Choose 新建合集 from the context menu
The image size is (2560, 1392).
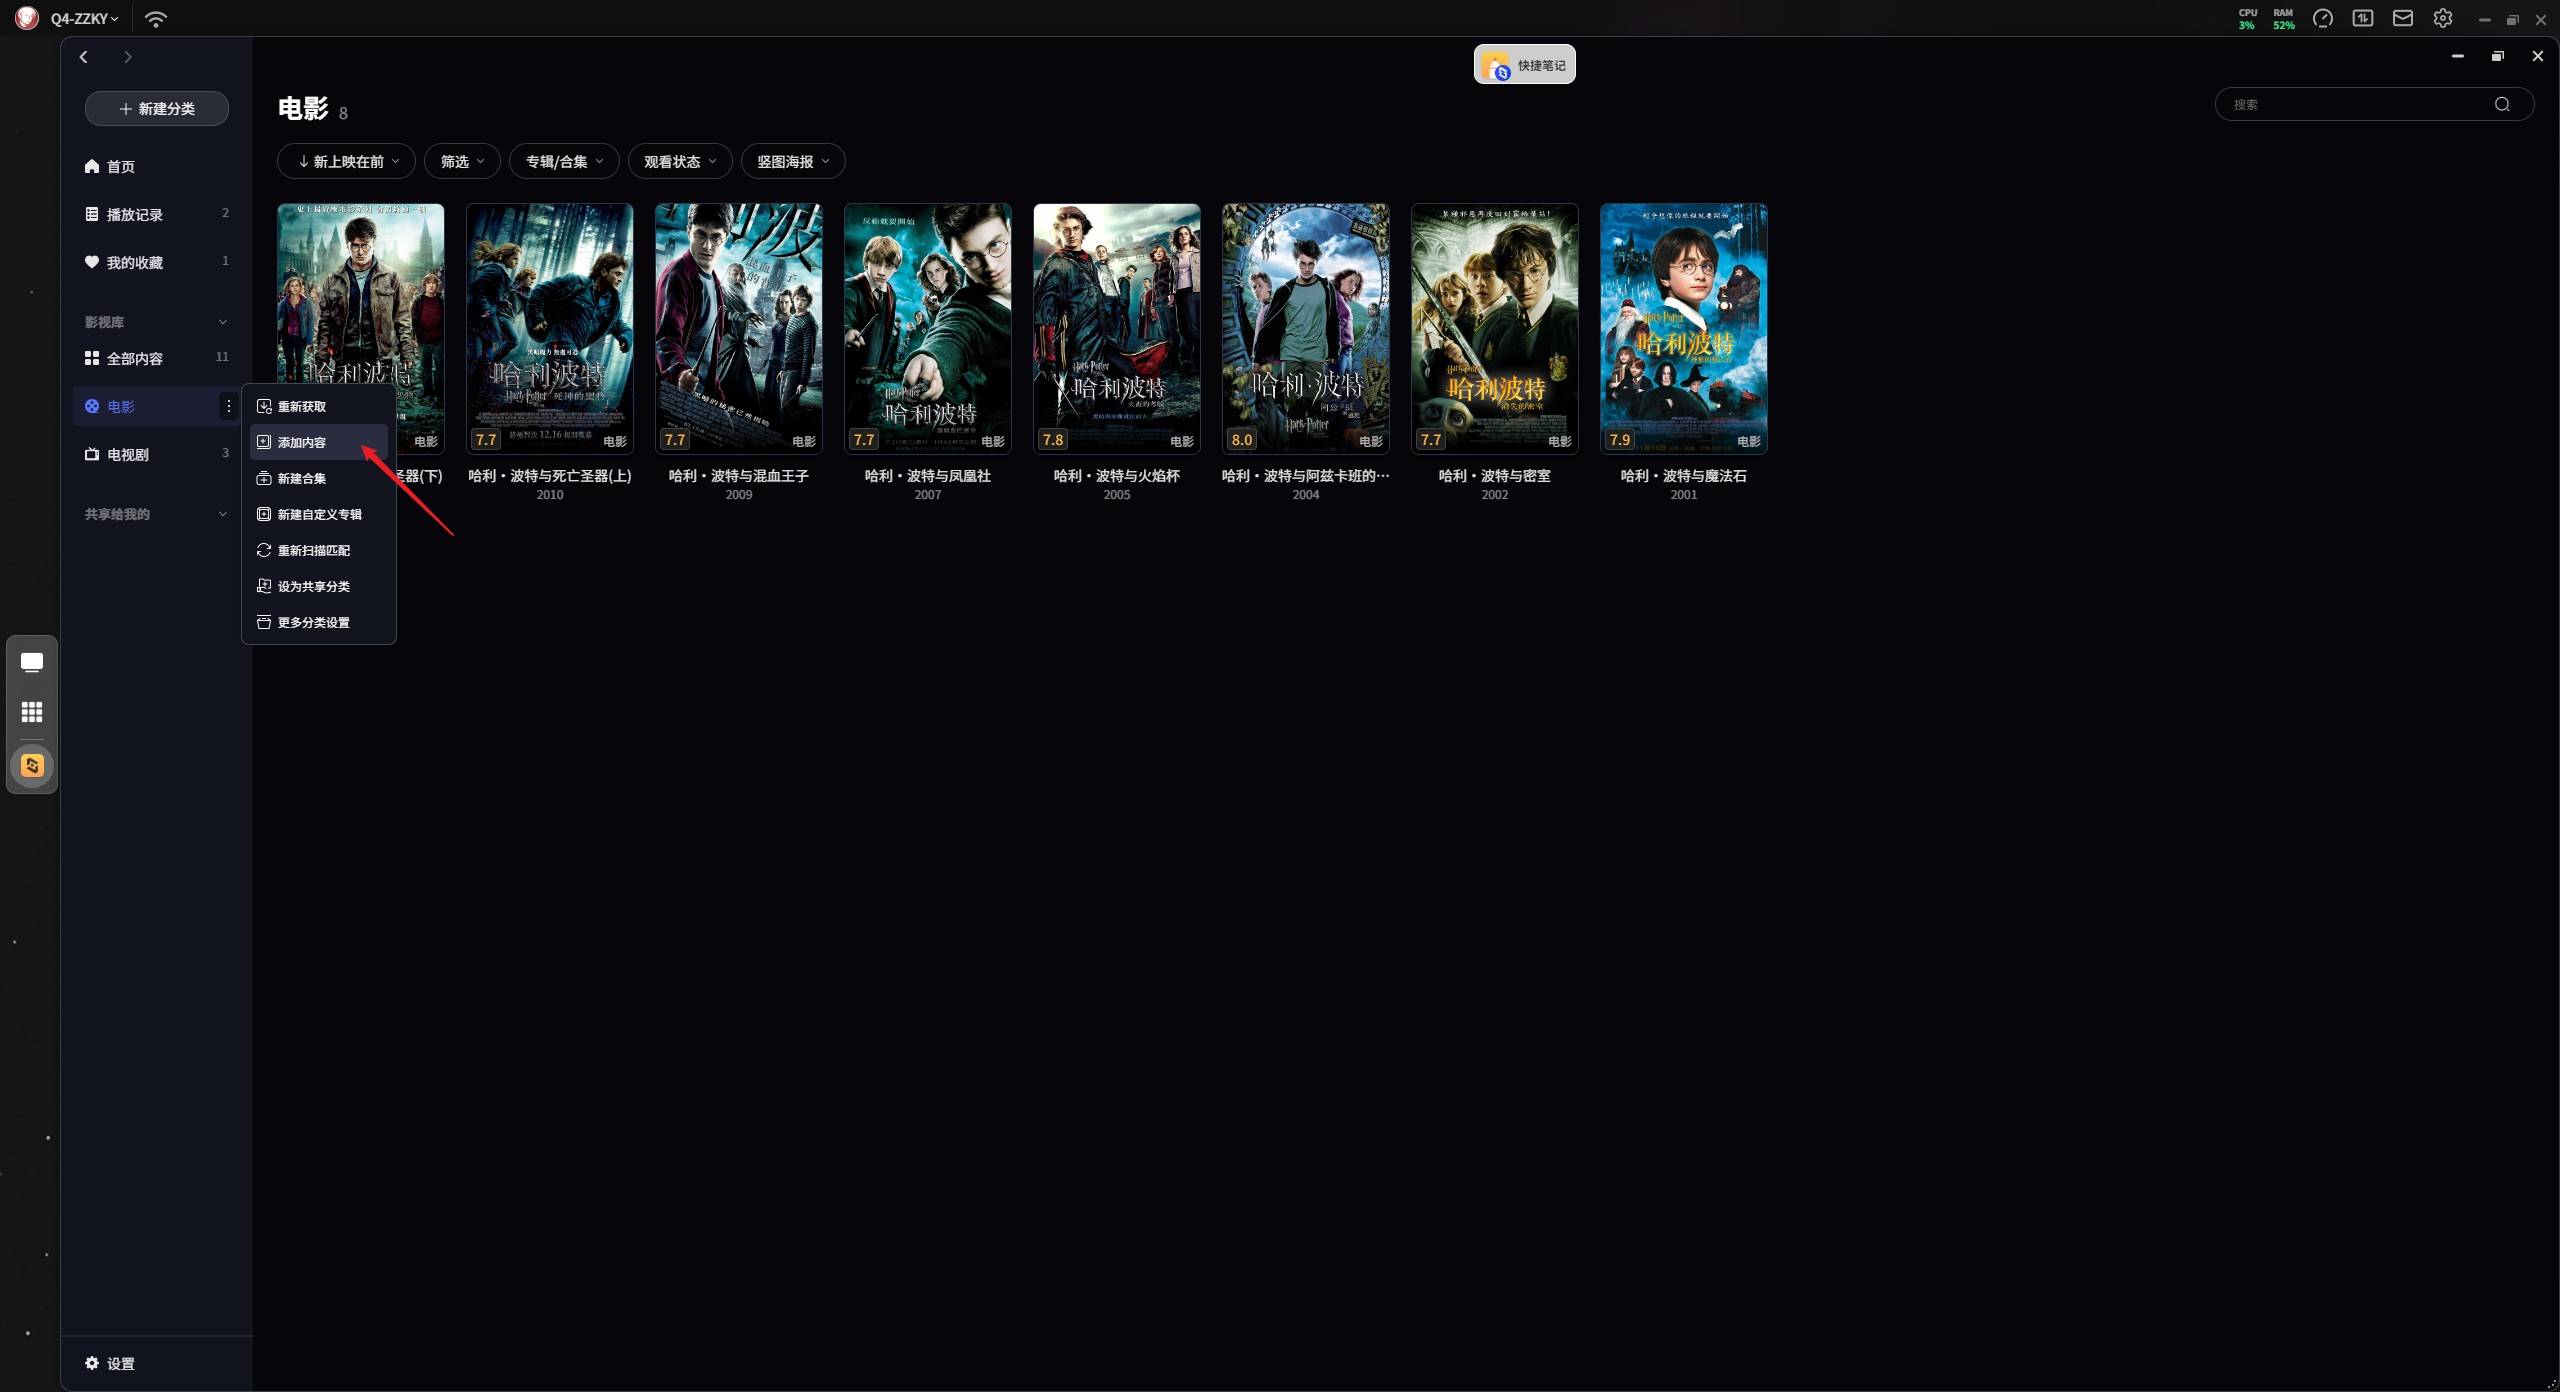(319, 478)
